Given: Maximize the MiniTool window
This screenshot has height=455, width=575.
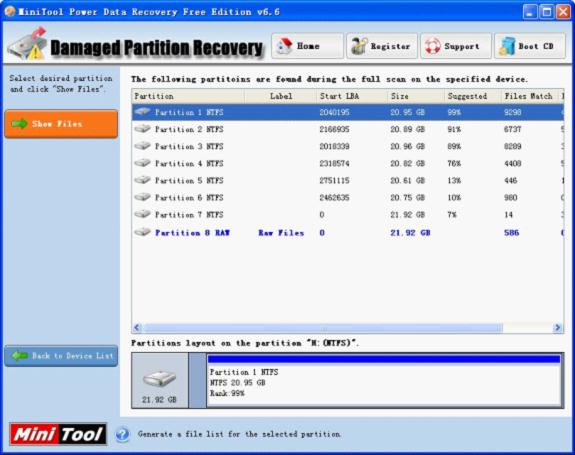Looking at the screenshot, I should [546, 12].
